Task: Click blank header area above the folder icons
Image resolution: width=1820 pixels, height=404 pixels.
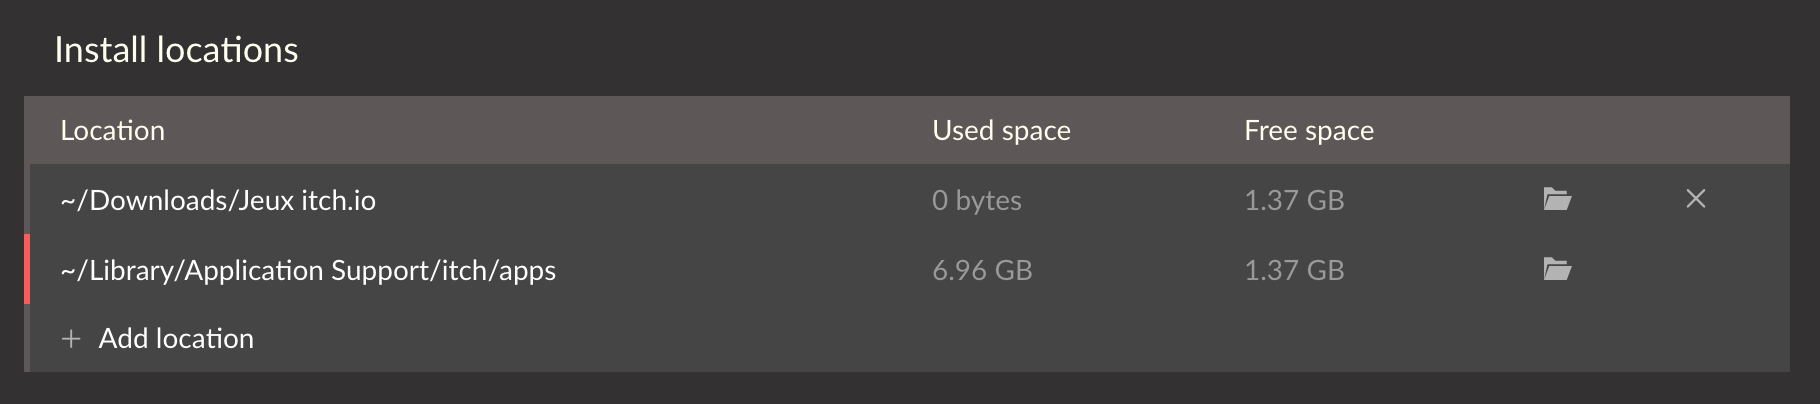Action: pyautogui.click(x=1557, y=130)
